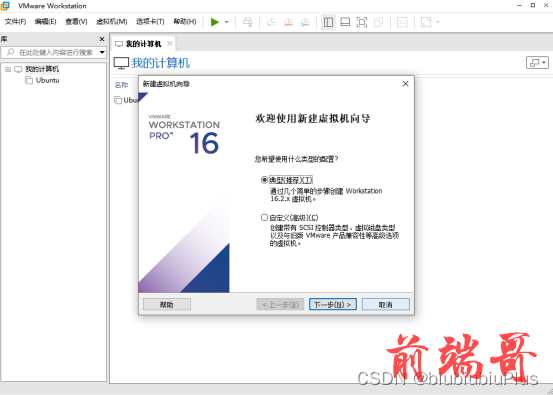
Task: Open the library search filter dropdown
Action: click(102, 52)
